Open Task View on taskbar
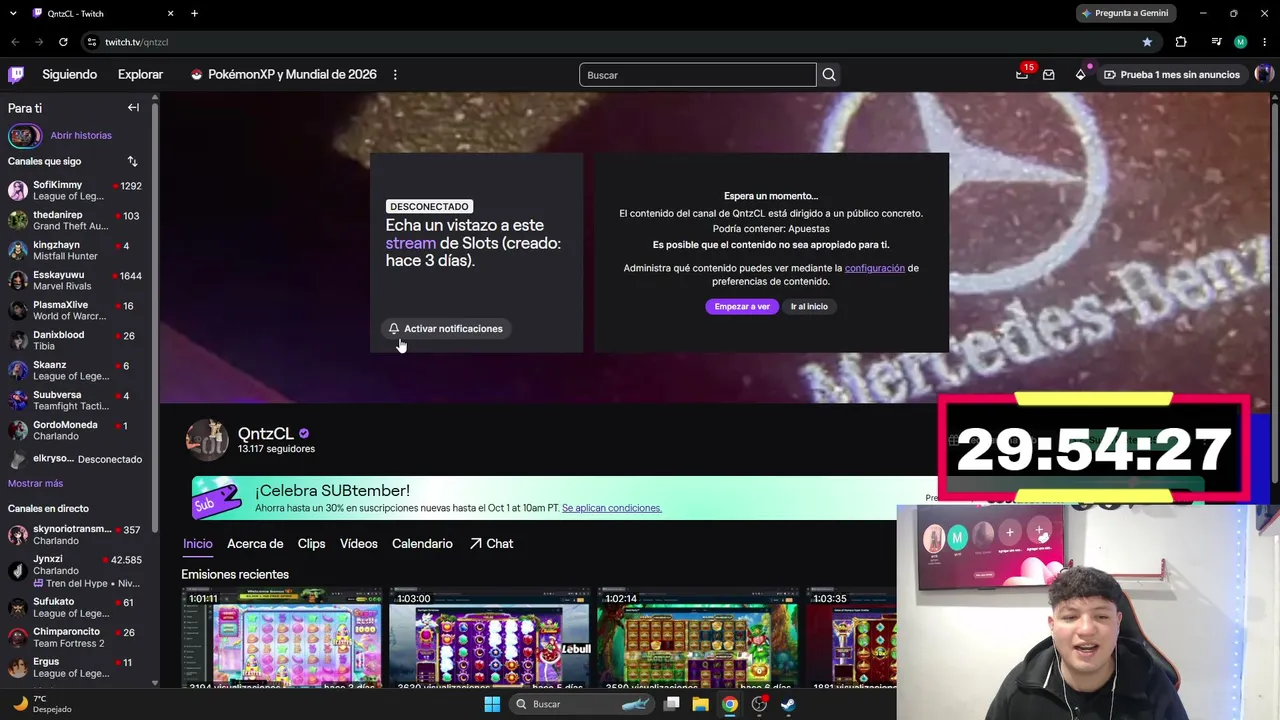Screen dimensions: 1280x720 (672, 704)
